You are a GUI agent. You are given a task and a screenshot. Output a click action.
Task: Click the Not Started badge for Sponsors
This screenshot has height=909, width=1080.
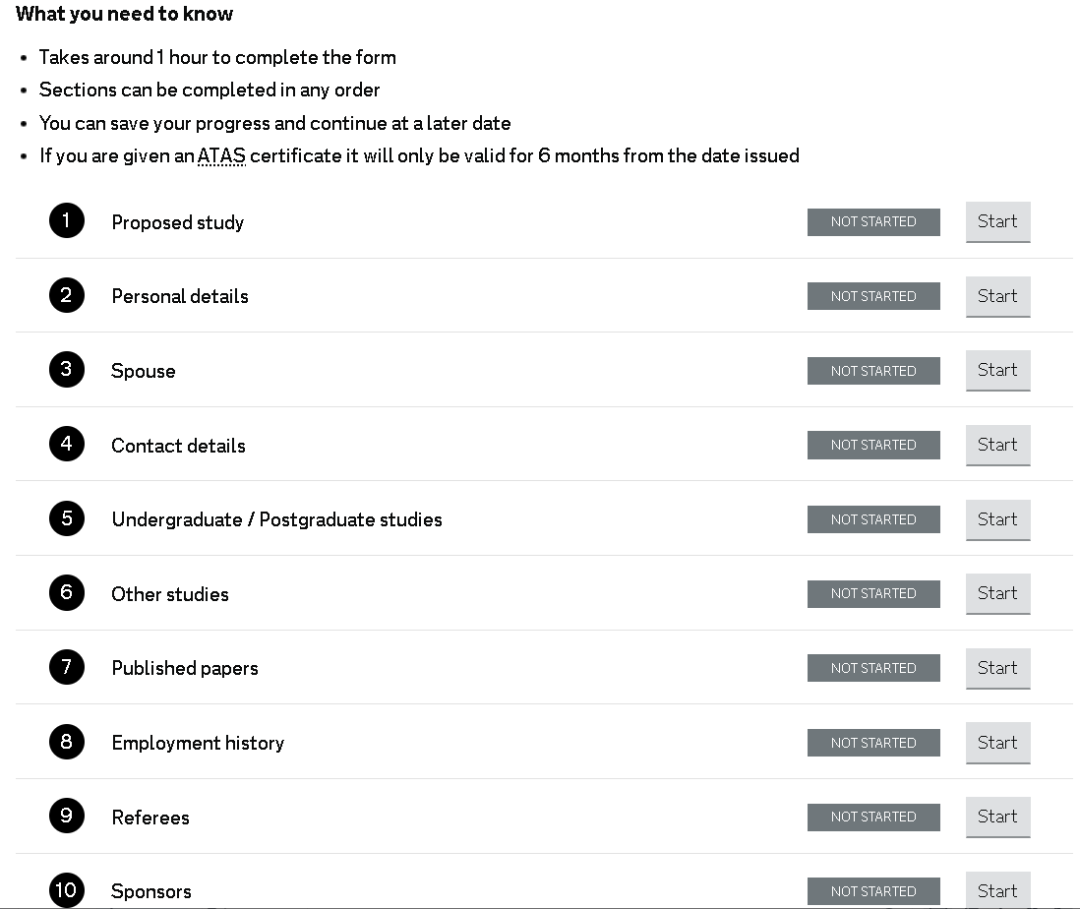873,890
